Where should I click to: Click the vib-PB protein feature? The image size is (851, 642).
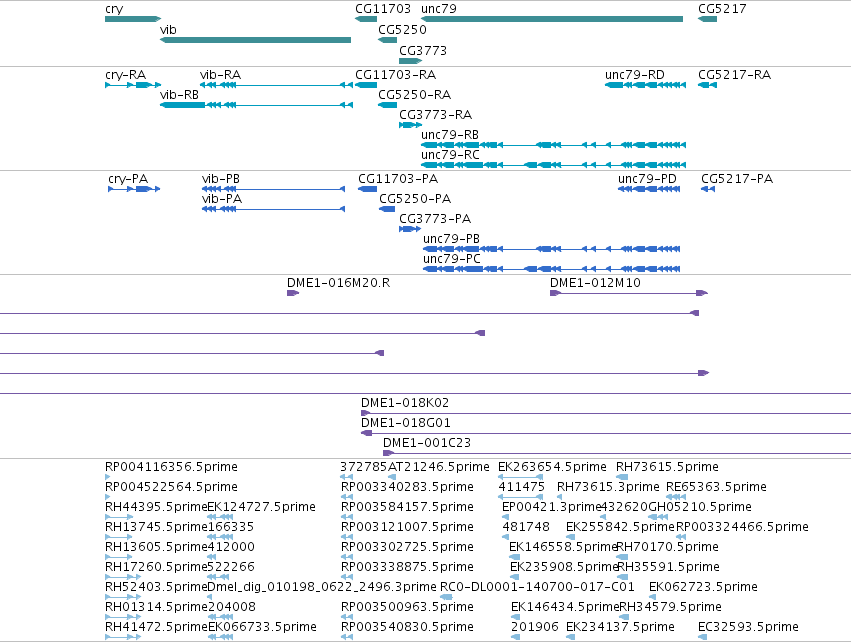(x=274, y=189)
